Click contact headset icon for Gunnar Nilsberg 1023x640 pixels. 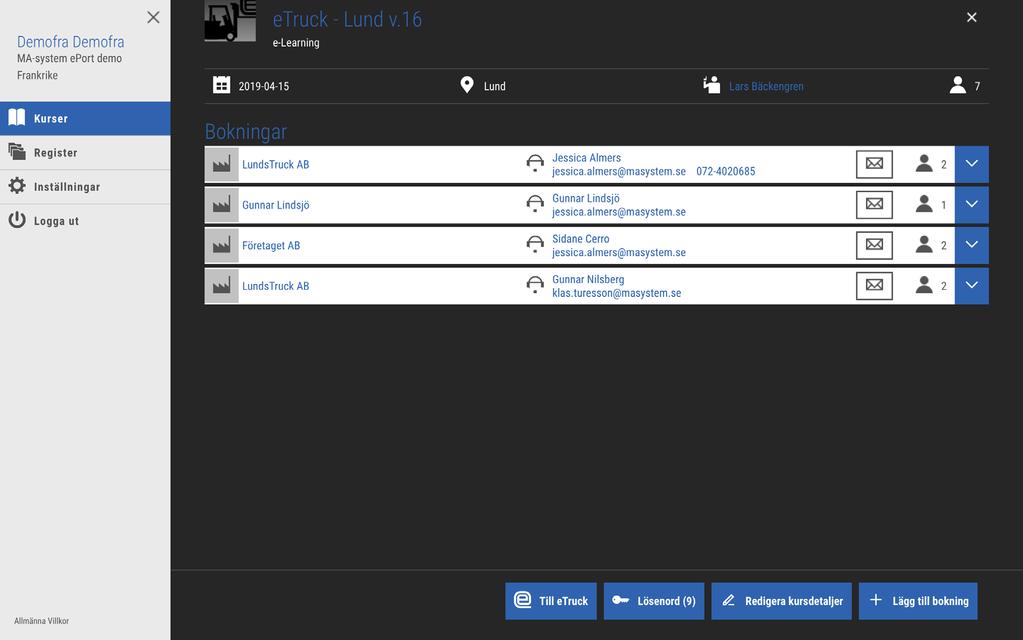point(535,285)
